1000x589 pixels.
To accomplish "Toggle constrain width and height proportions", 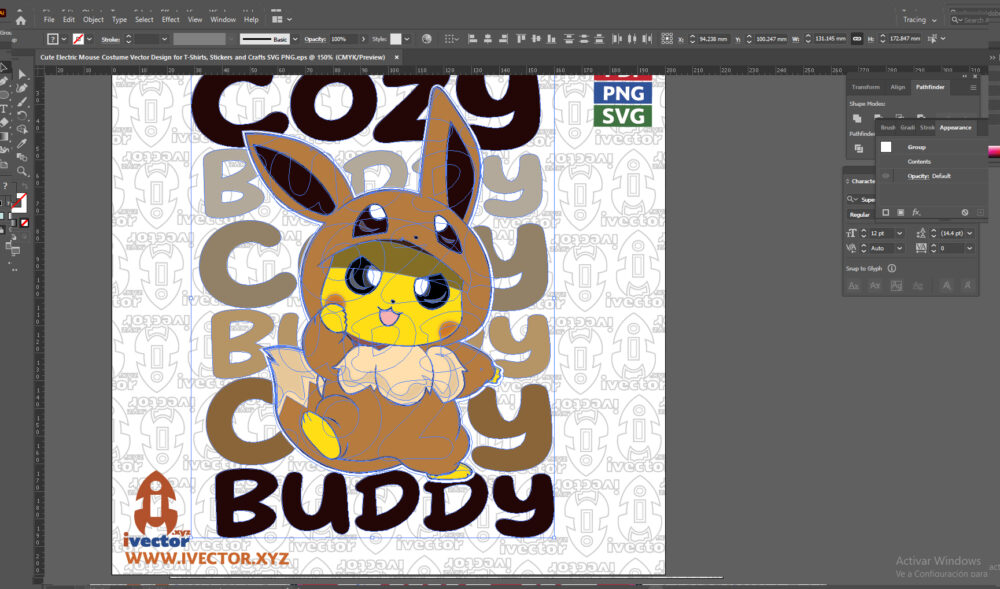I will click(x=857, y=39).
